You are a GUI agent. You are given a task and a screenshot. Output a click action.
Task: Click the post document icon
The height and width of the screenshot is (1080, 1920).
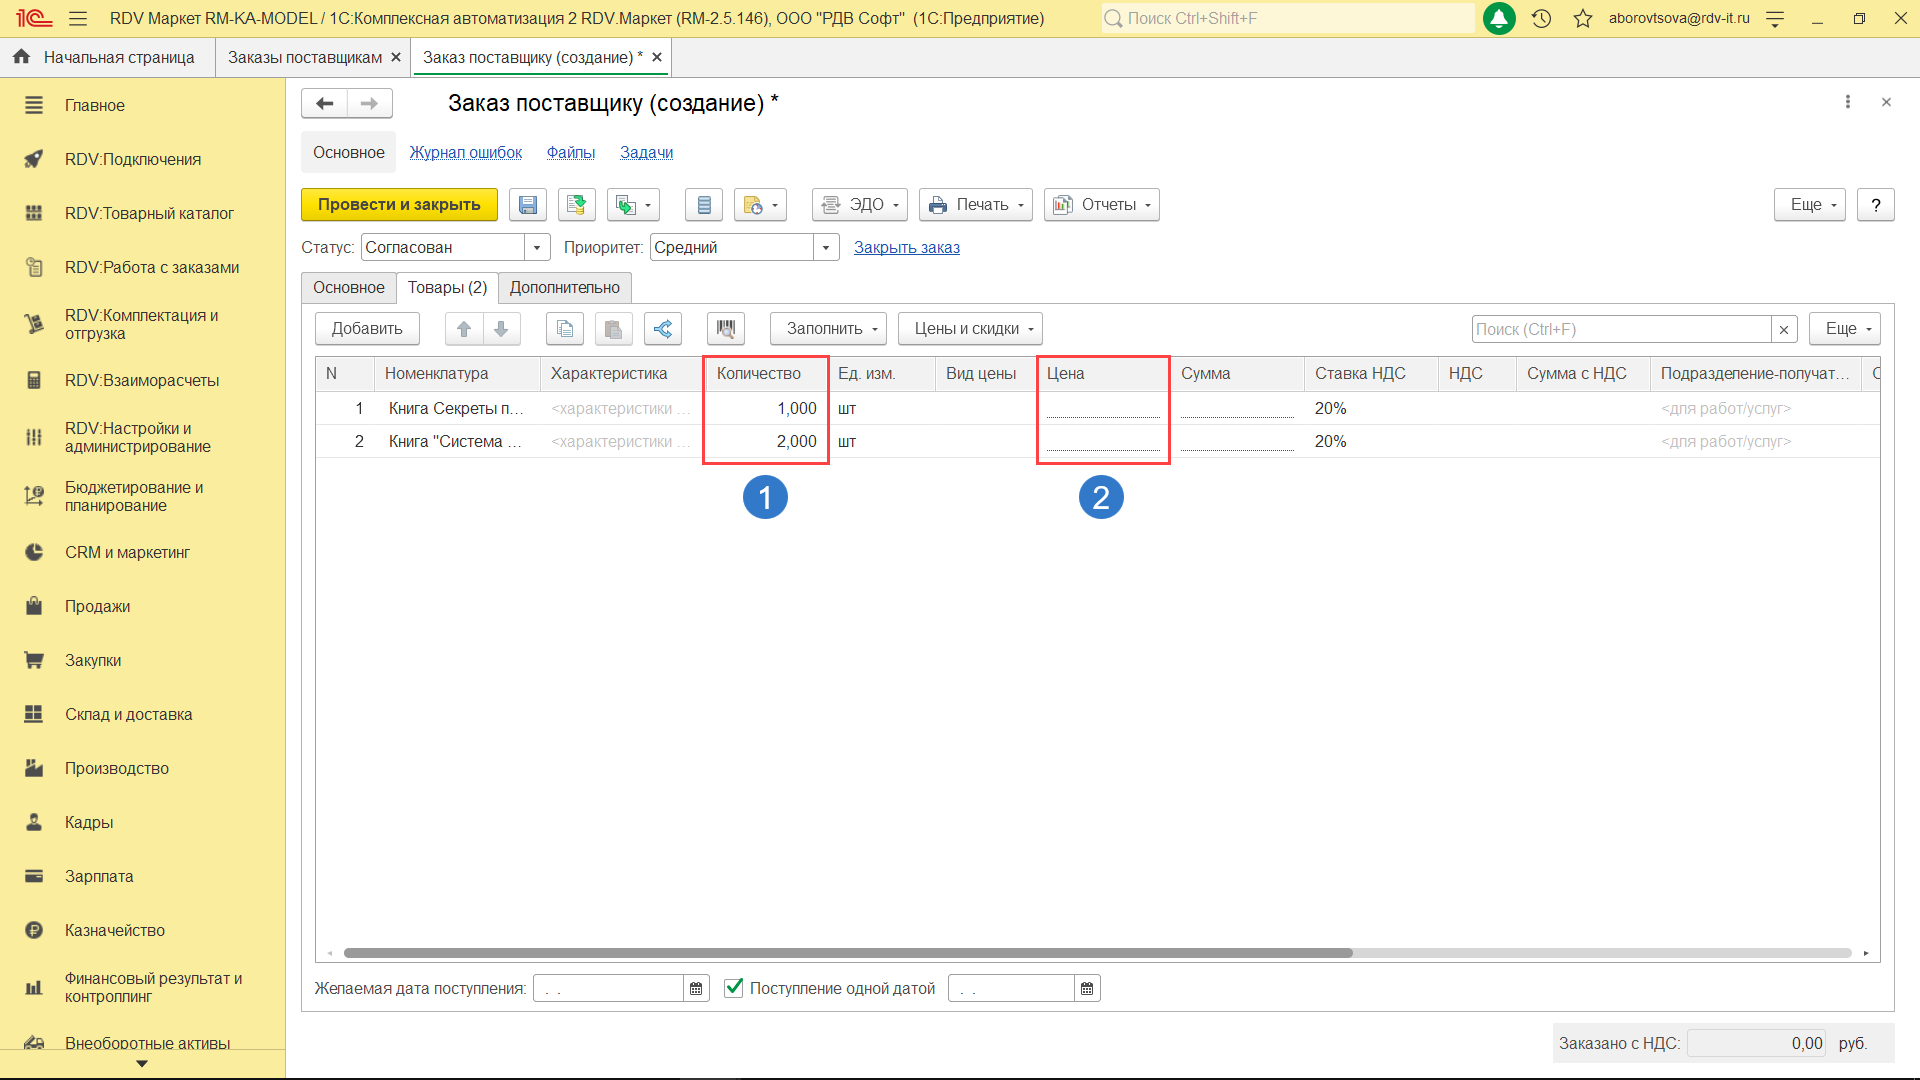pos(576,205)
